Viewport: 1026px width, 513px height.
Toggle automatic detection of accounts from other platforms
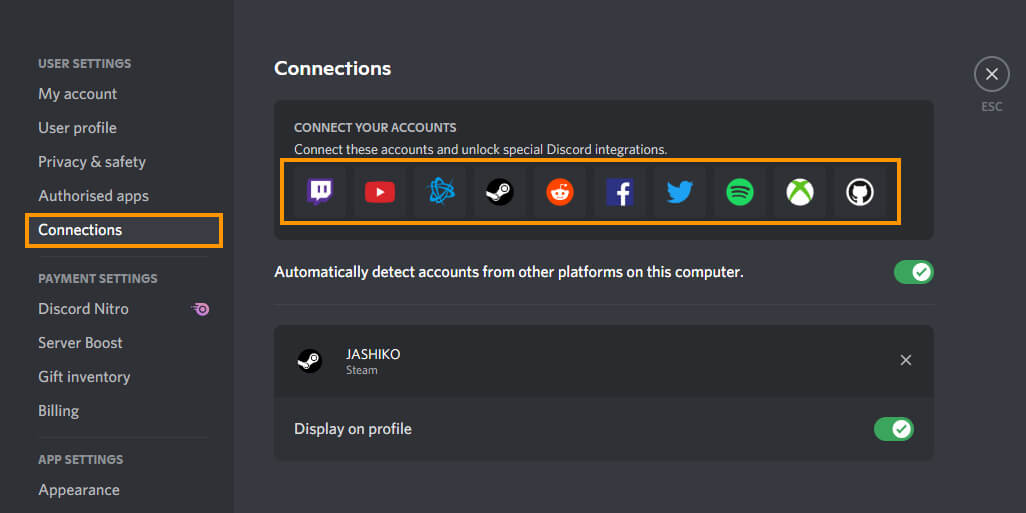pyautogui.click(x=913, y=272)
